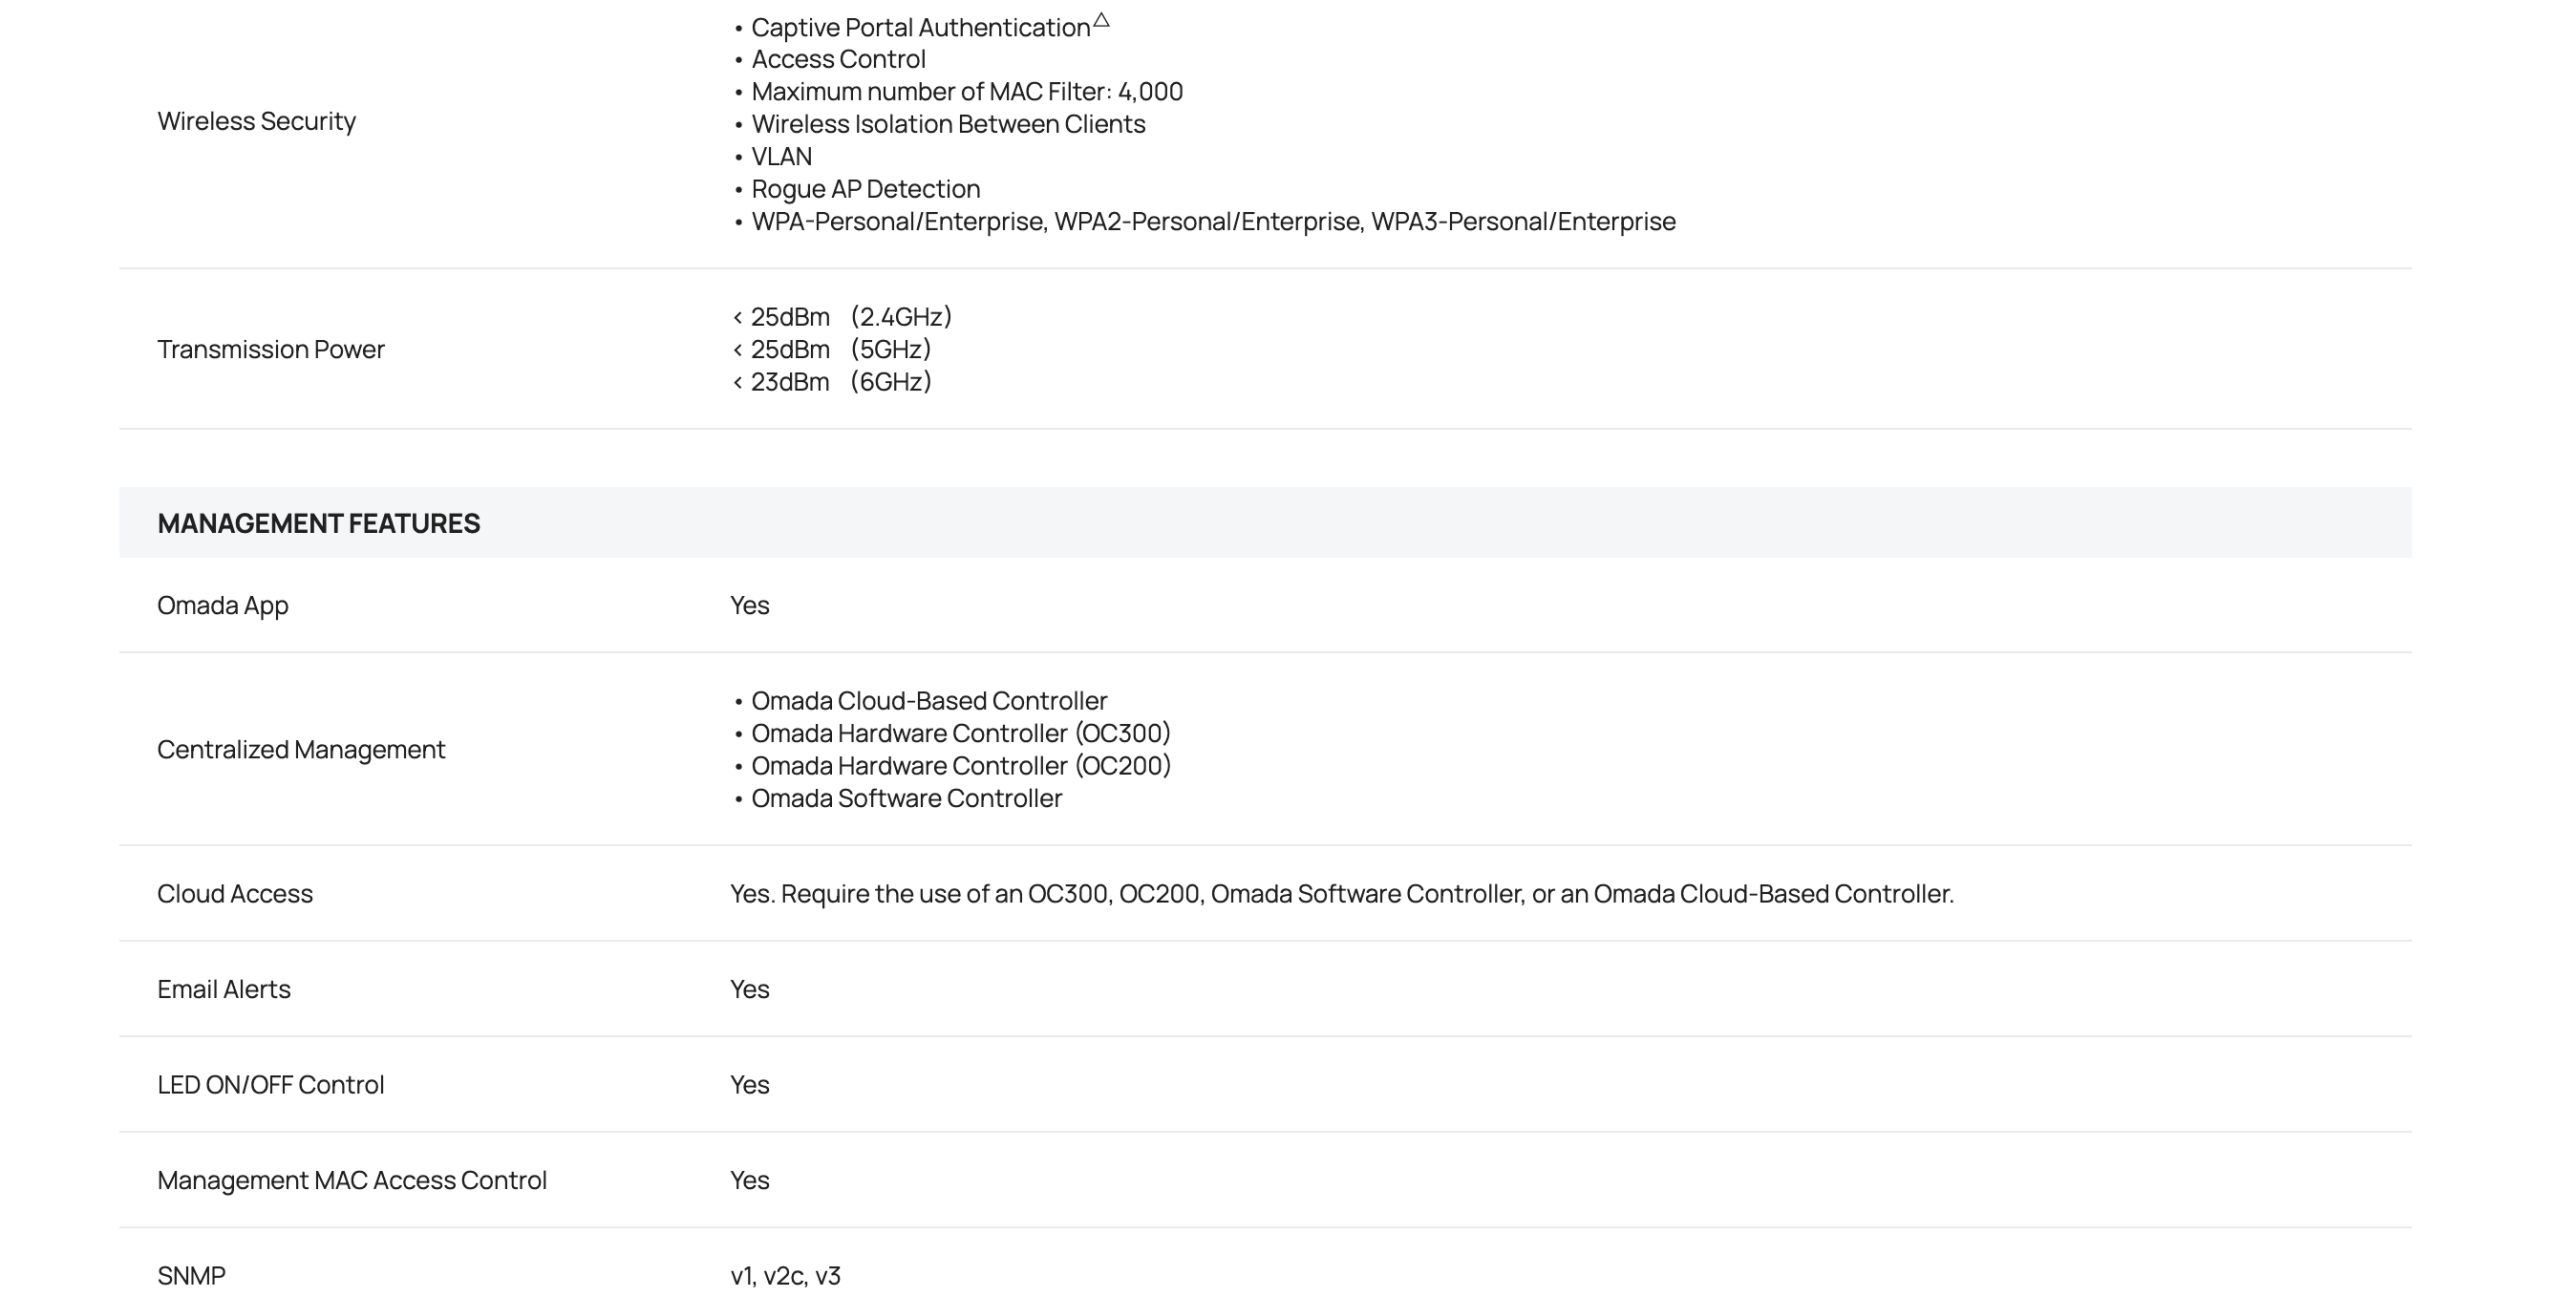Screen dimensions: 2560x1297
Task: Click the MANAGEMENT FEATURES section header
Action: 318,523
